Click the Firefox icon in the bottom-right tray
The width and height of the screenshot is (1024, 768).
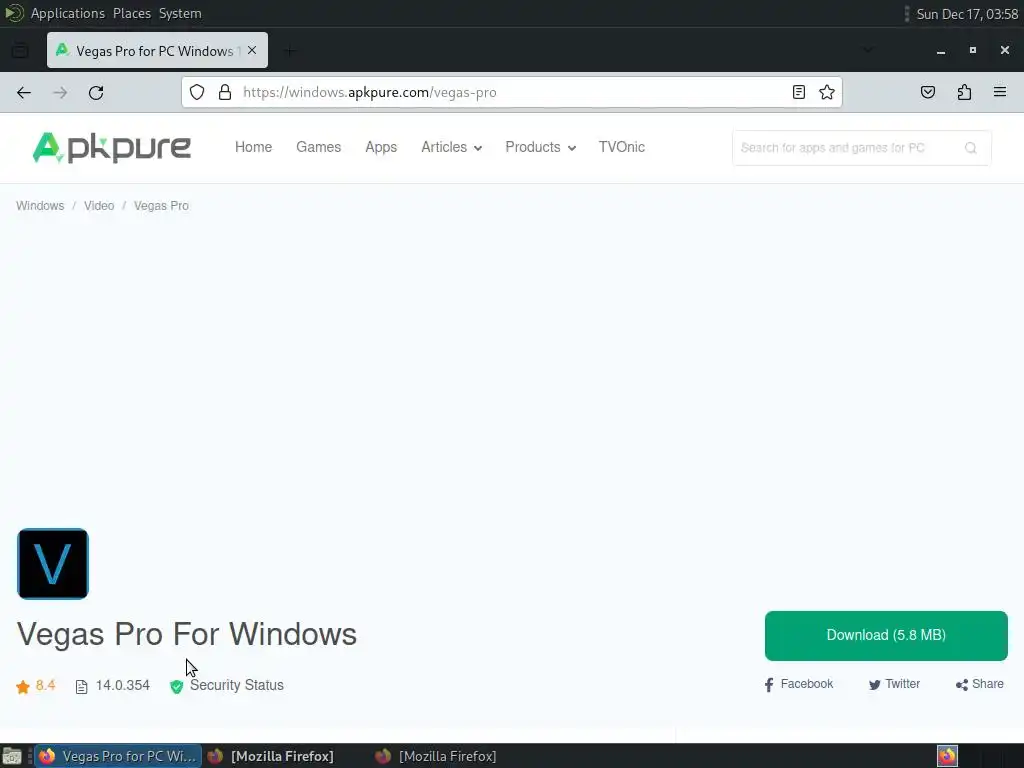point(947,756)
